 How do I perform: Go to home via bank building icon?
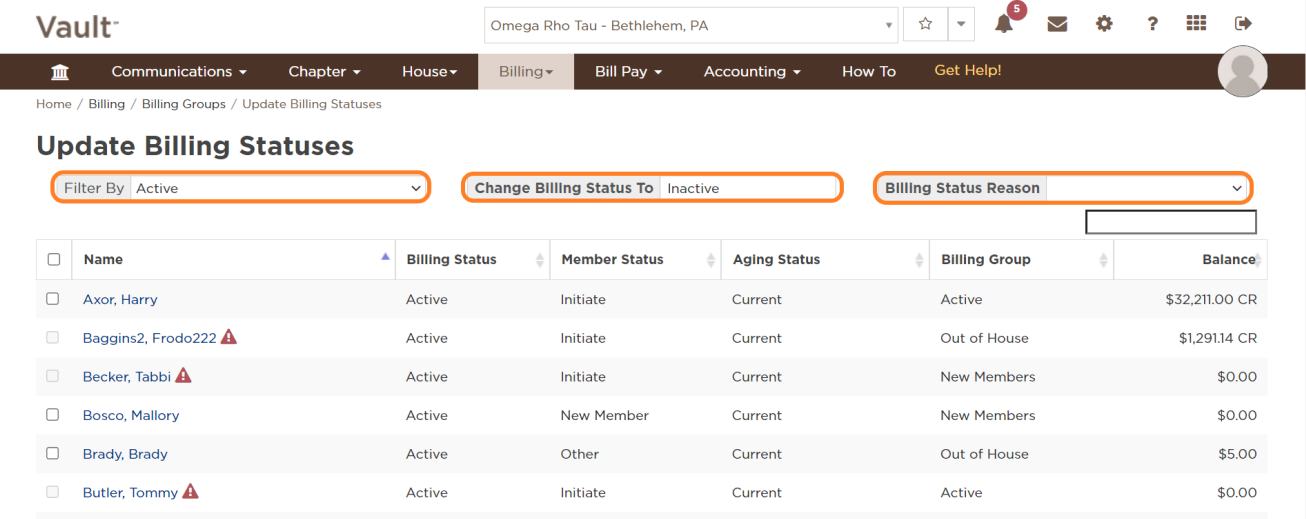pyautogui.click(x=60, y=72)
